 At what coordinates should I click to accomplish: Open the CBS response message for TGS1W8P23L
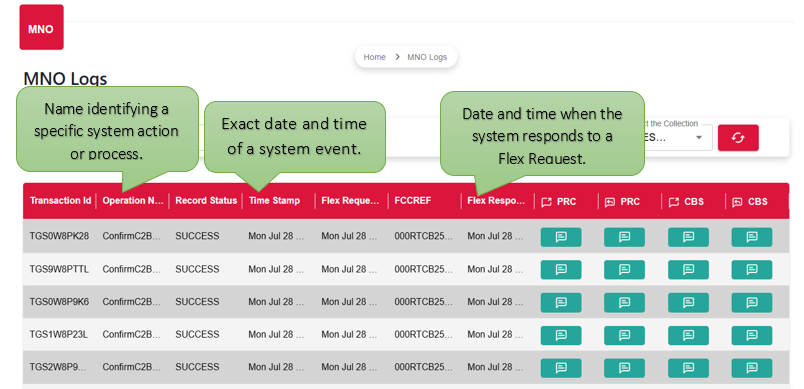click(x=752, y=335)
